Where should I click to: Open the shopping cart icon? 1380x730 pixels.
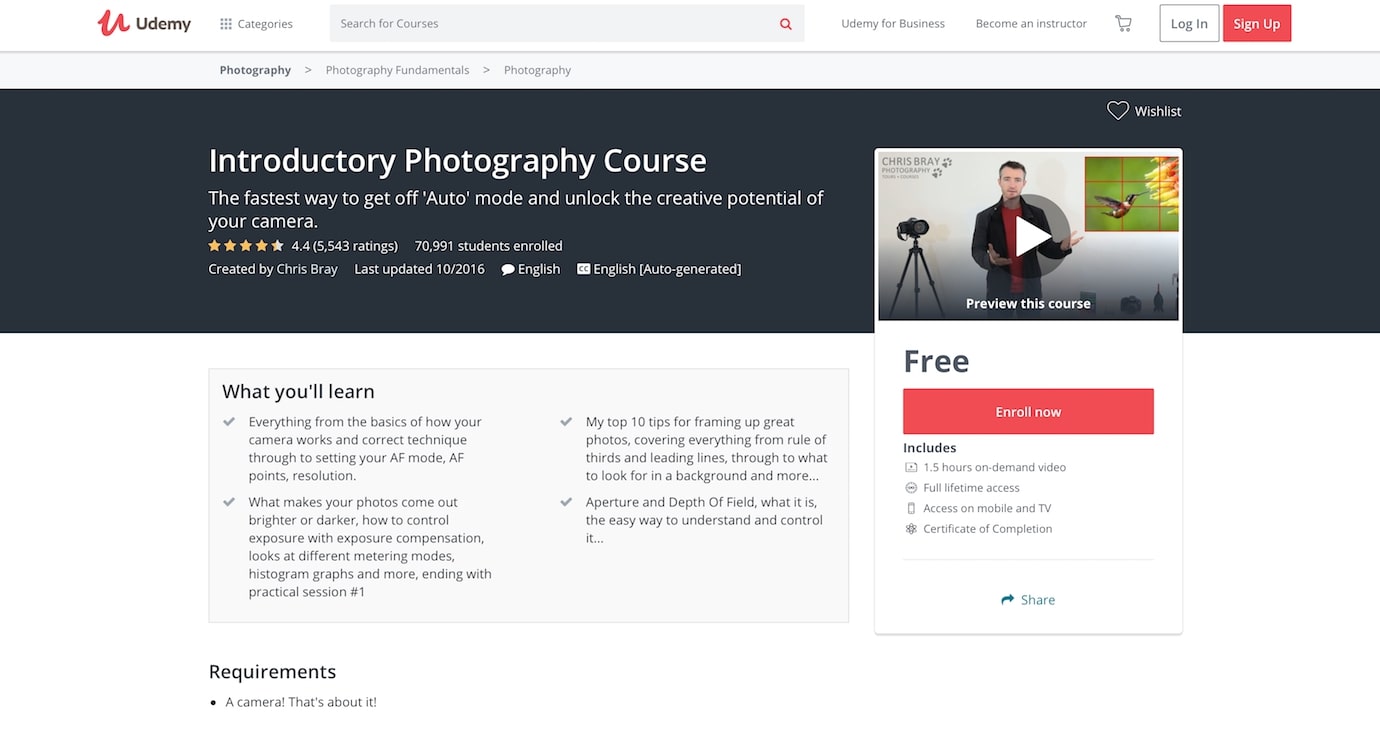(1123, 23)
